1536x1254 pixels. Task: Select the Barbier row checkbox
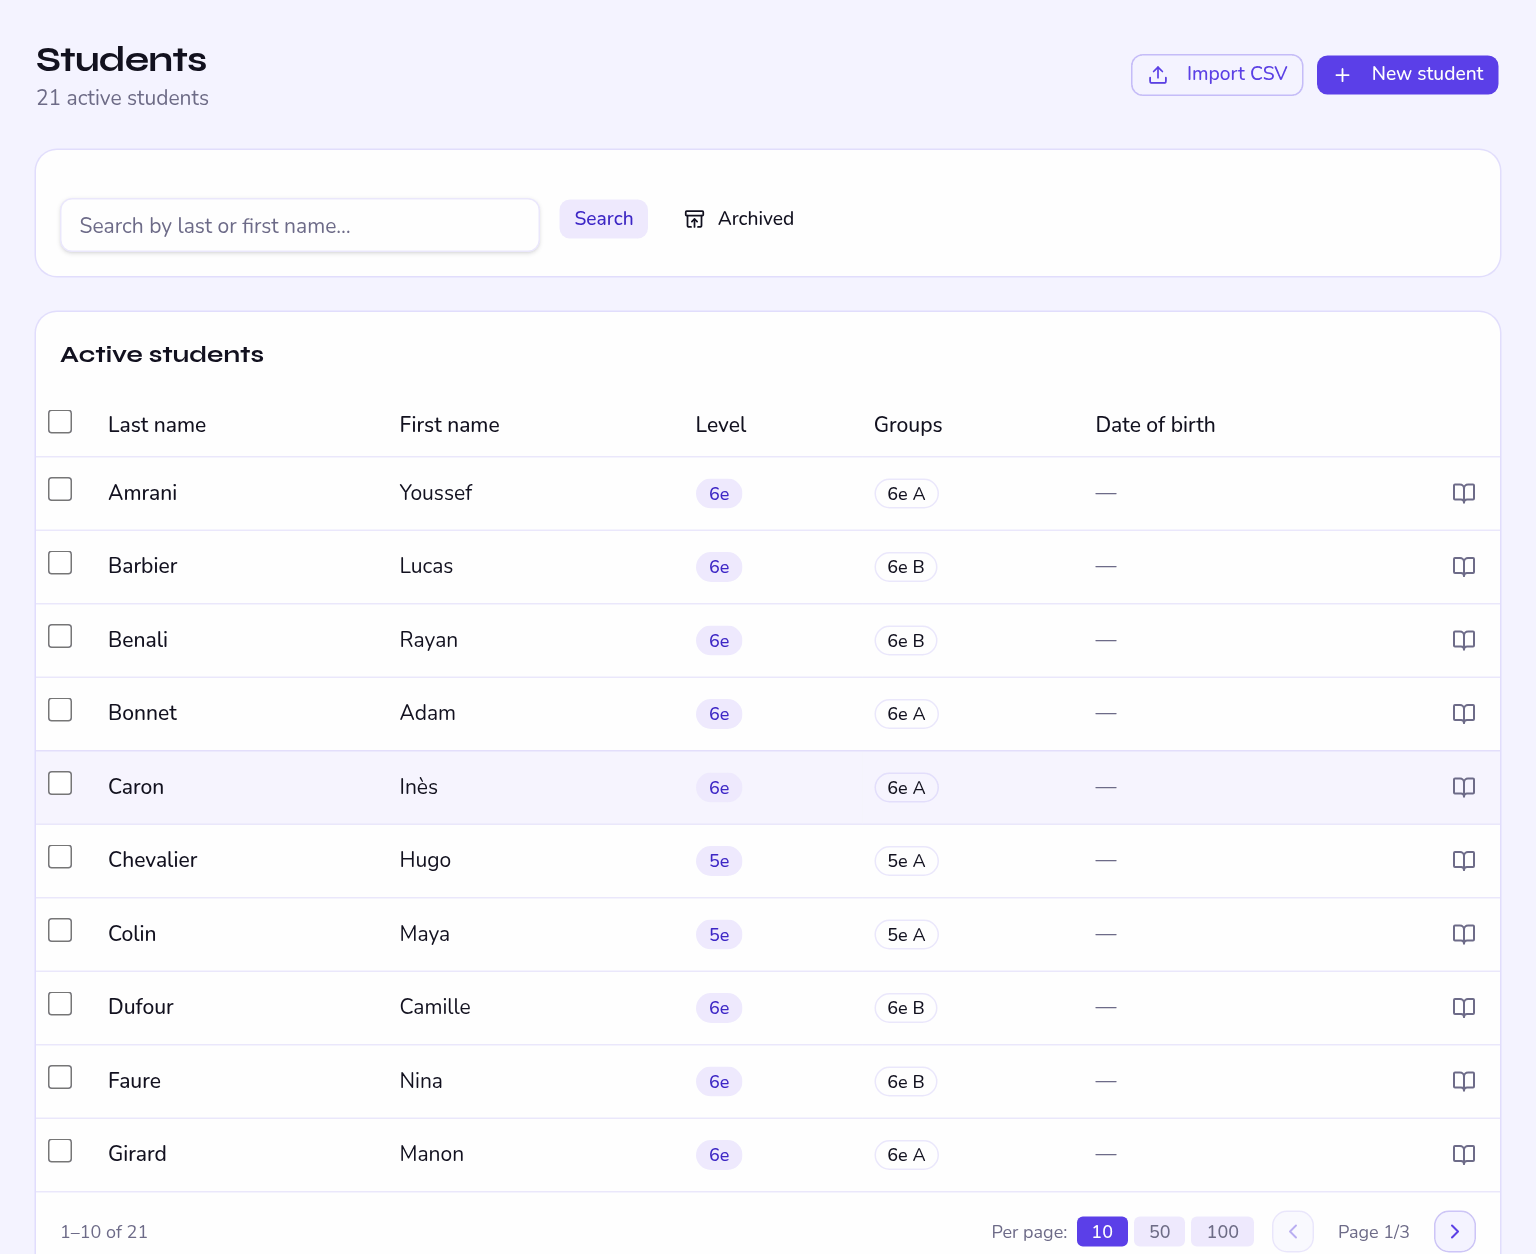point(60,563)
